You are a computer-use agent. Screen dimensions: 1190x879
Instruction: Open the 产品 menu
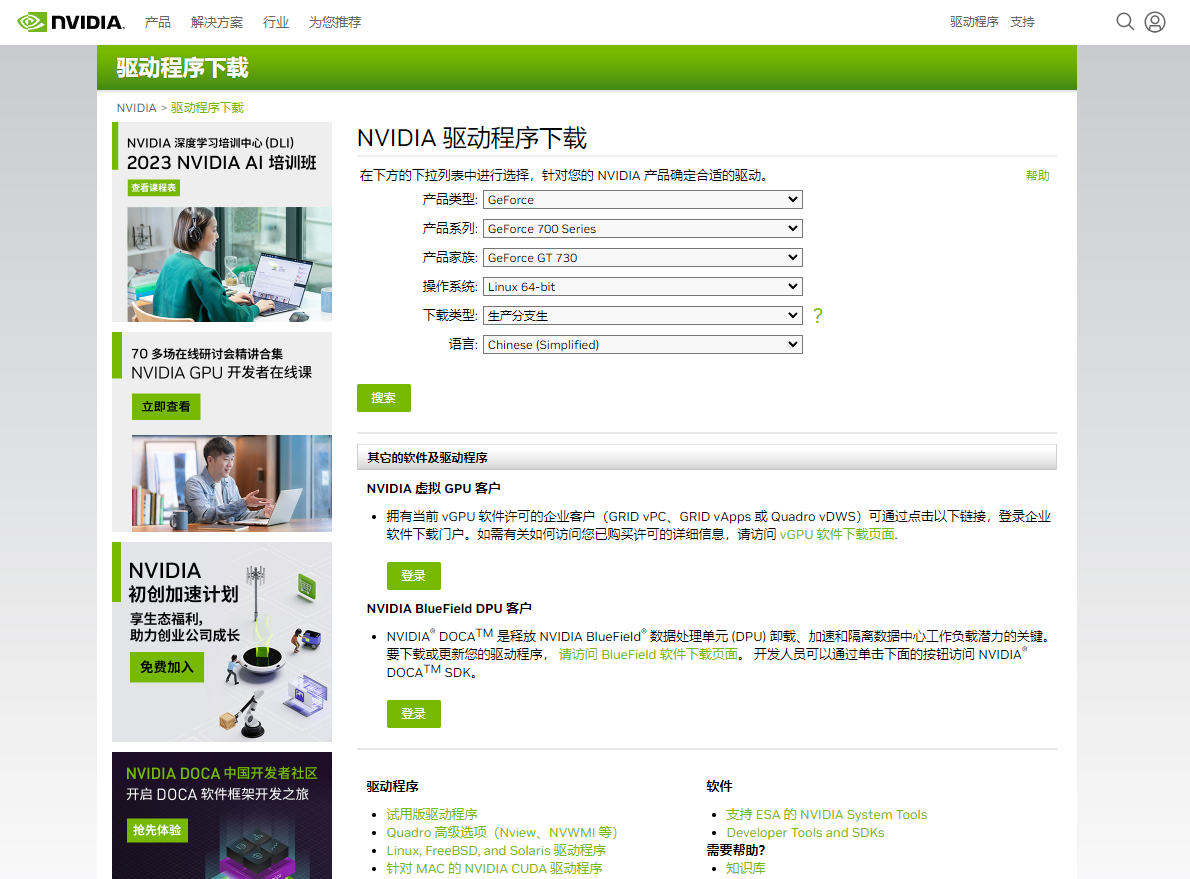(x=158, y=22)
